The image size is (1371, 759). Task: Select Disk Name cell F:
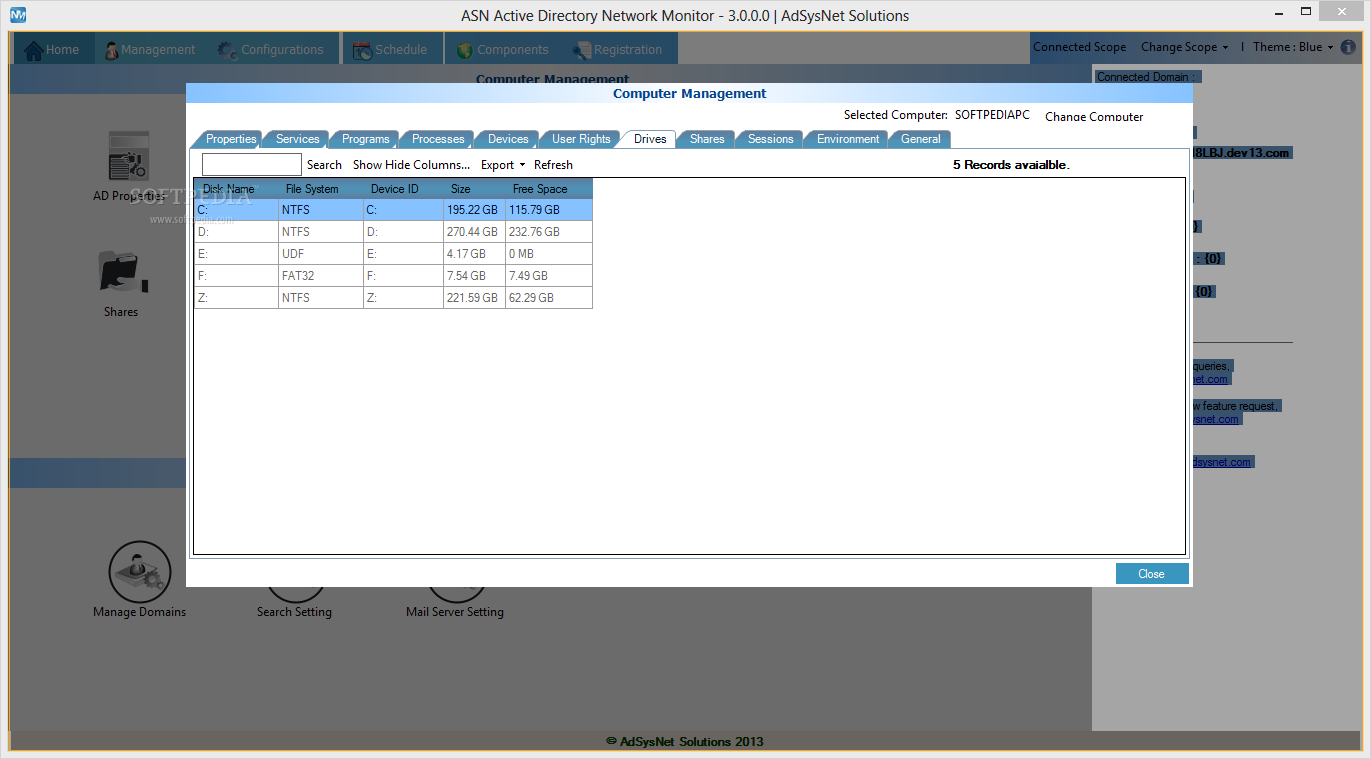(236, 276)
